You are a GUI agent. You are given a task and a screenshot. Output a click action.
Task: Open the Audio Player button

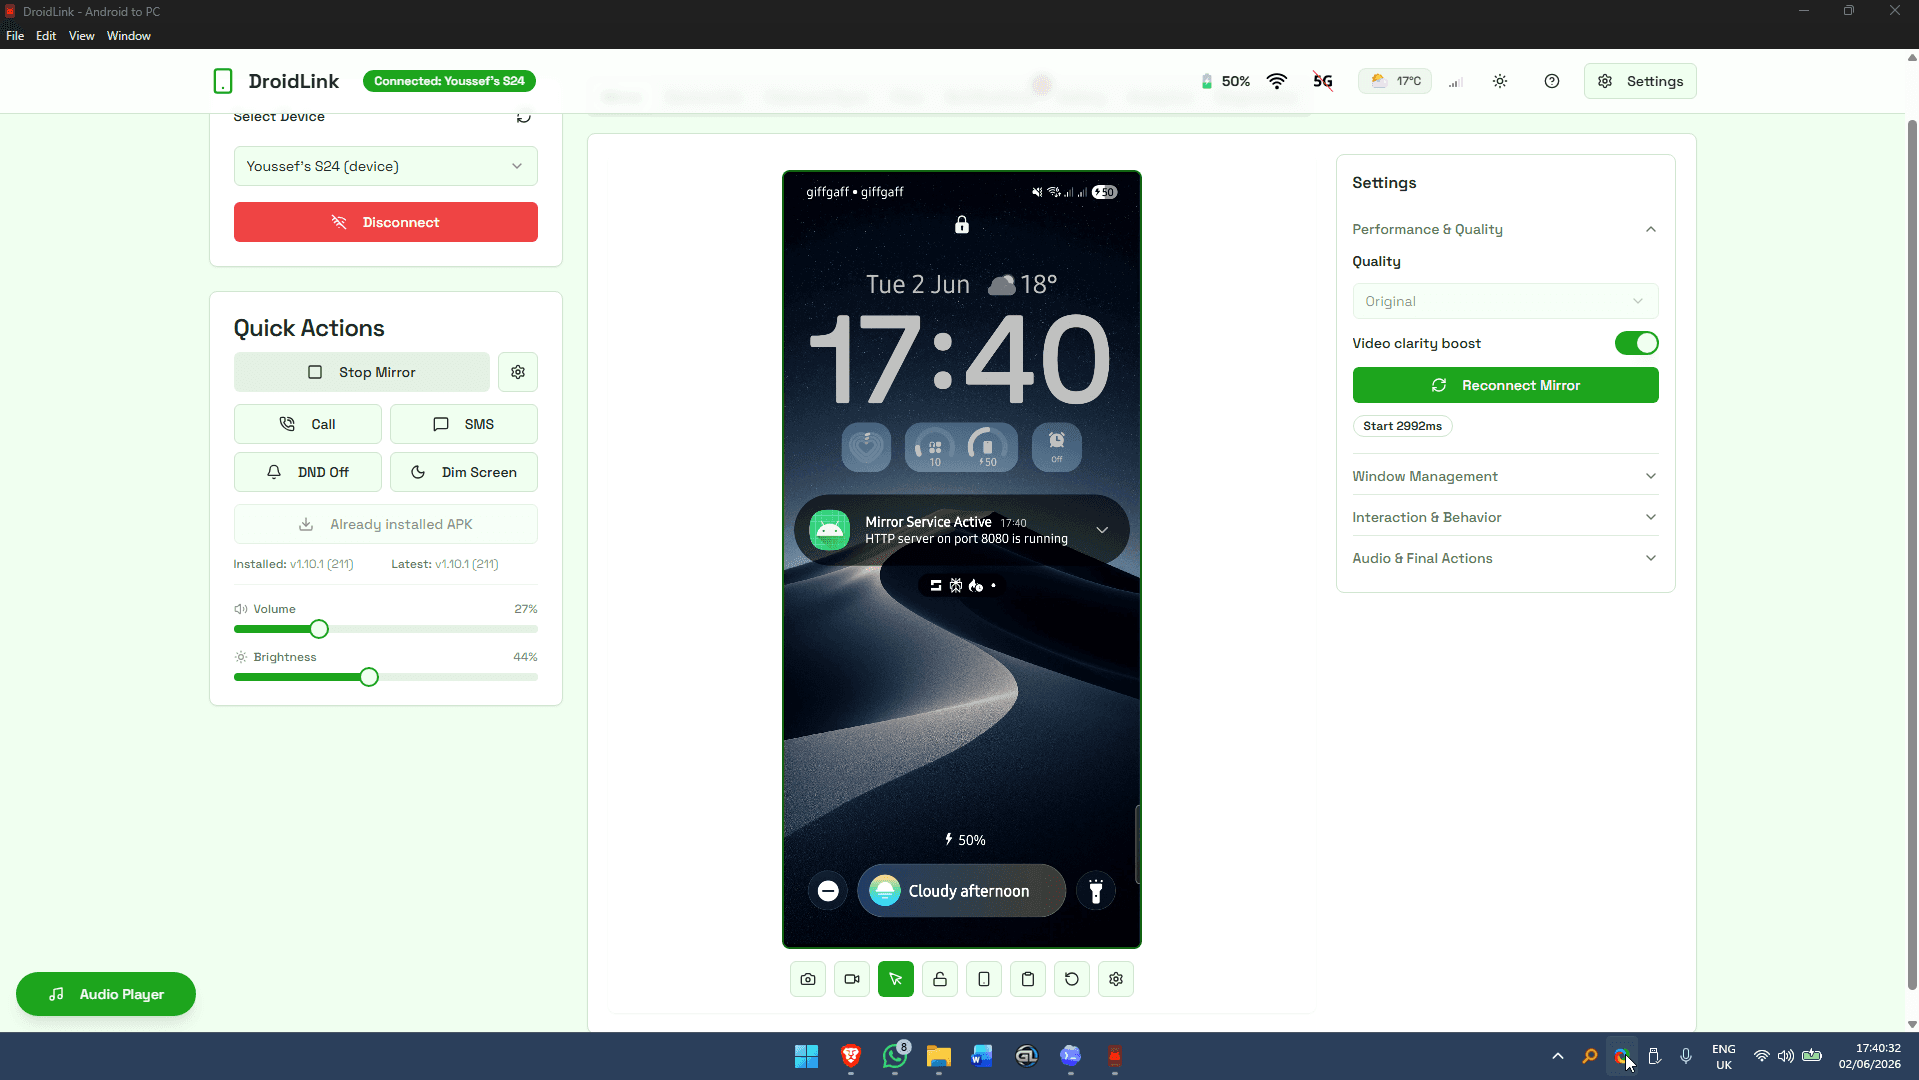[106, 994]
